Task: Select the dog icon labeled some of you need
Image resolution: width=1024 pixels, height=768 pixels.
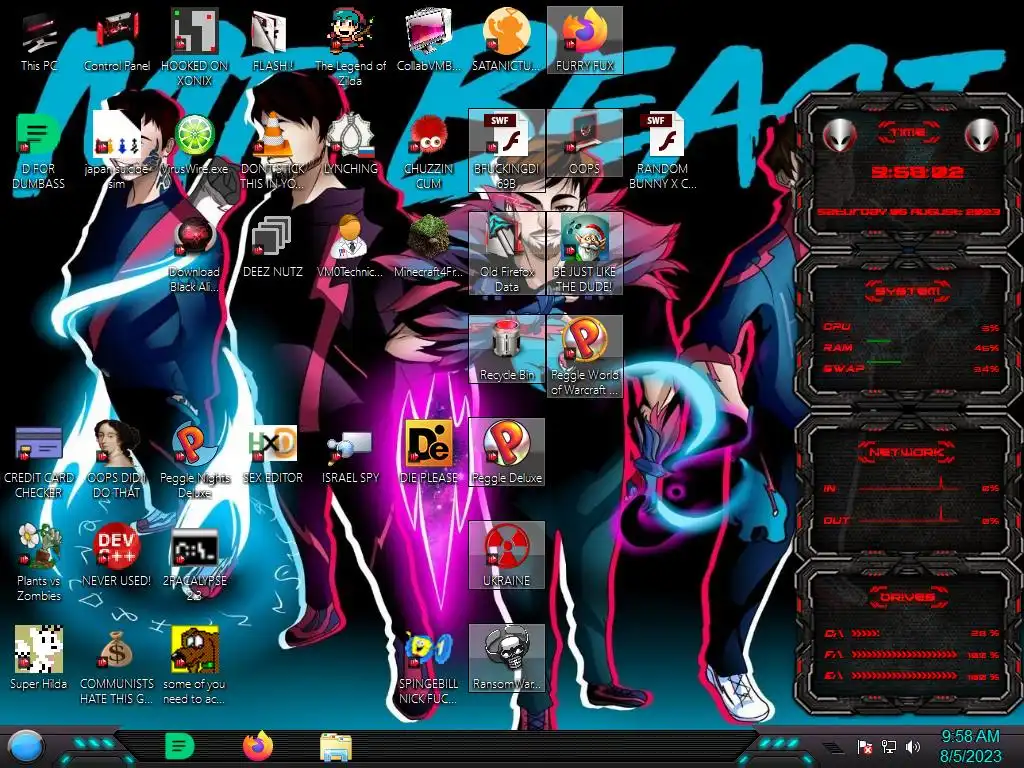Action: coord(195,666)
